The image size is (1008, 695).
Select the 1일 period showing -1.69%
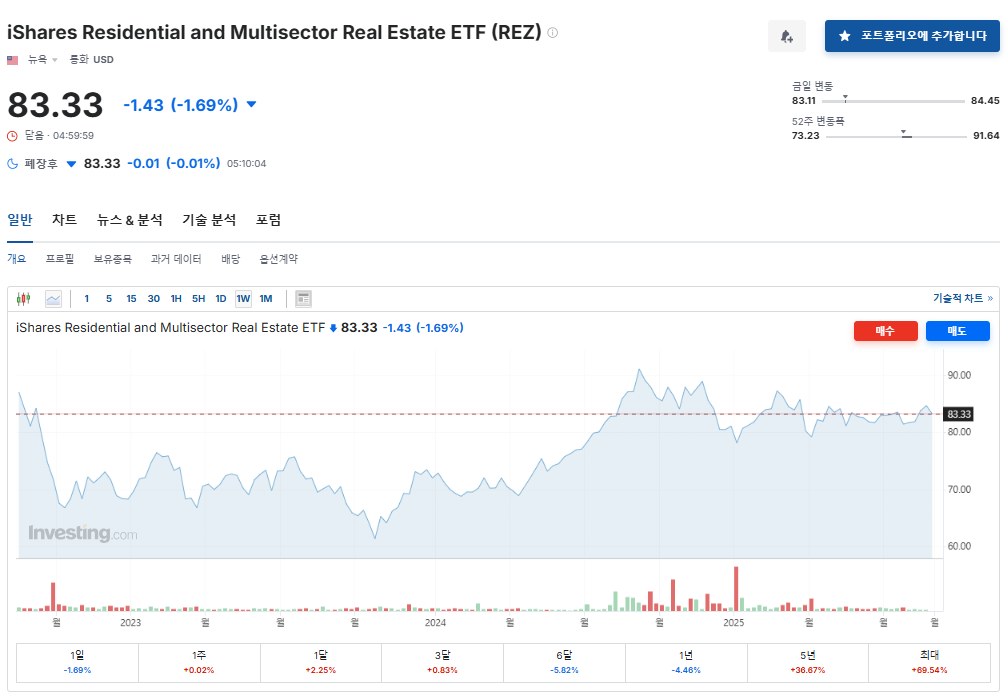77,662
